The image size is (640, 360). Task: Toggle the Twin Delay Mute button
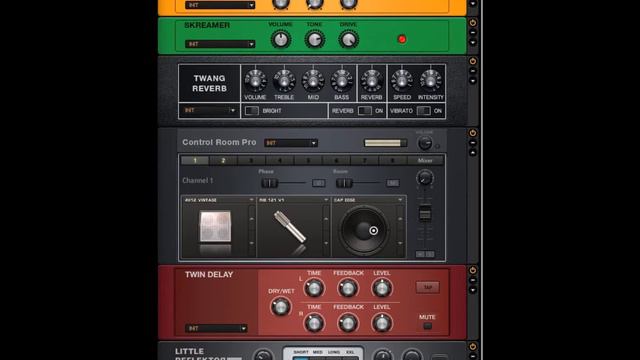(x=427, y=326)
